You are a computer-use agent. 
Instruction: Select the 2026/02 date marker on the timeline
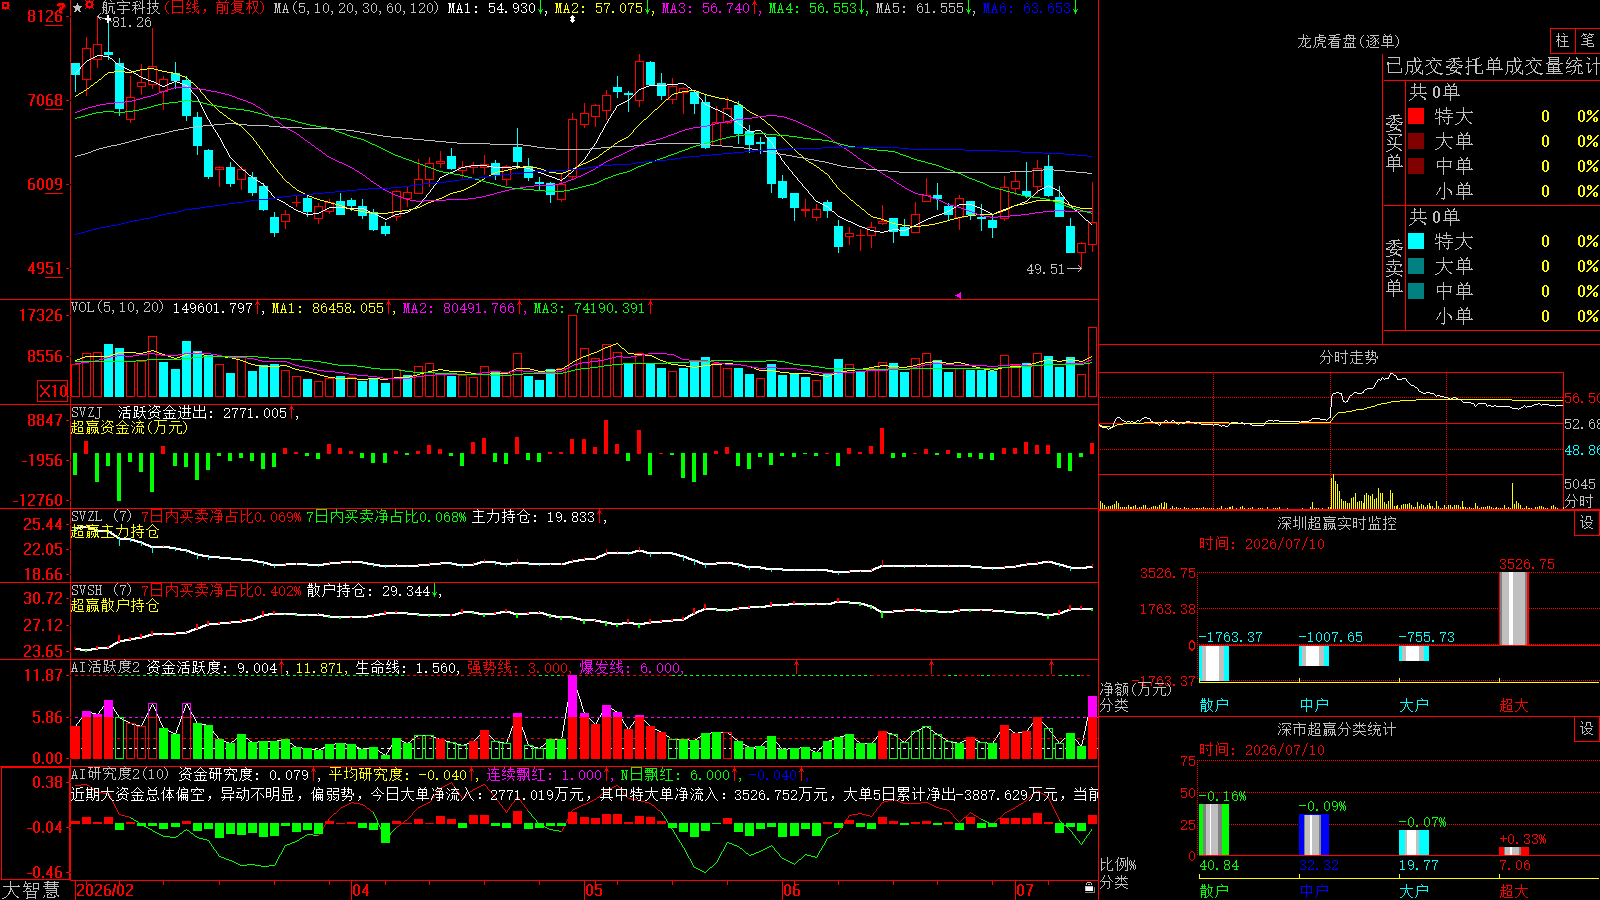click(x=105, y=890)
